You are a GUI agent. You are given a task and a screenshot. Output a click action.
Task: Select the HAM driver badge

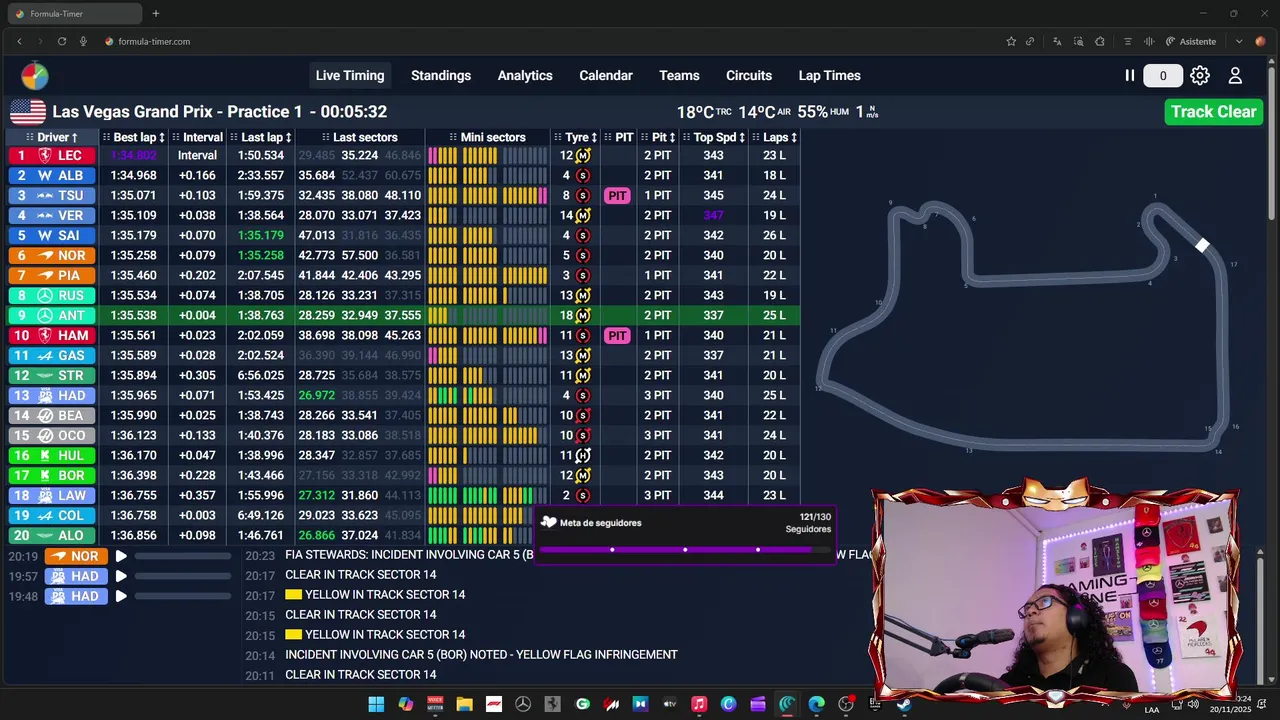52,336
